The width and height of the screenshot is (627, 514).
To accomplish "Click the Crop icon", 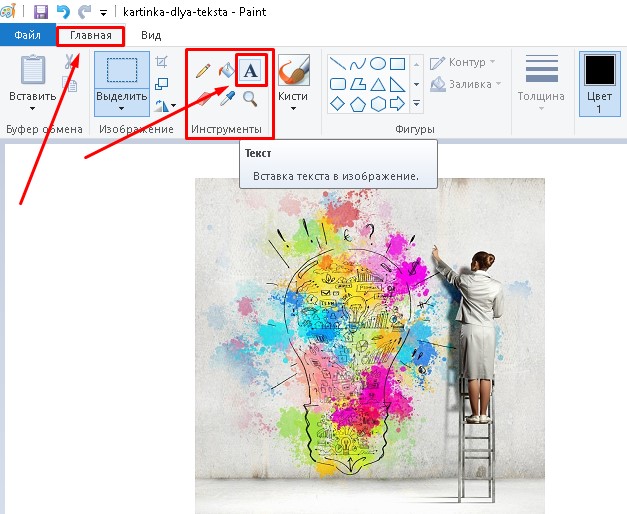I will (x=162, y=62).
